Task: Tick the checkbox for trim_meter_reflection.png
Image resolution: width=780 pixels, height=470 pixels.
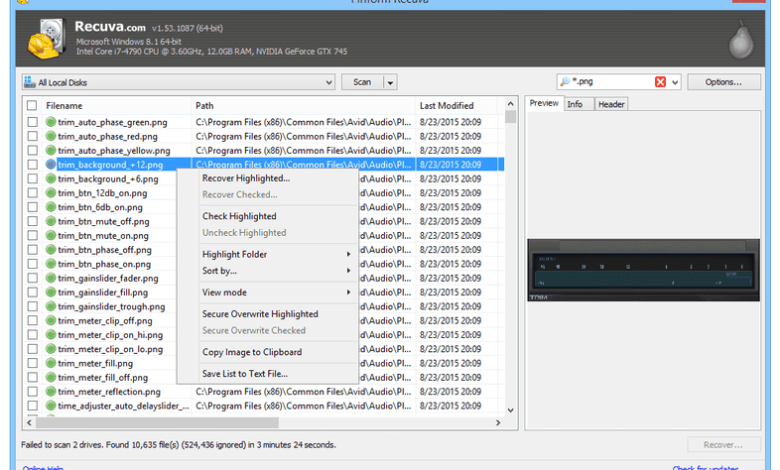Action: [32, 392]
